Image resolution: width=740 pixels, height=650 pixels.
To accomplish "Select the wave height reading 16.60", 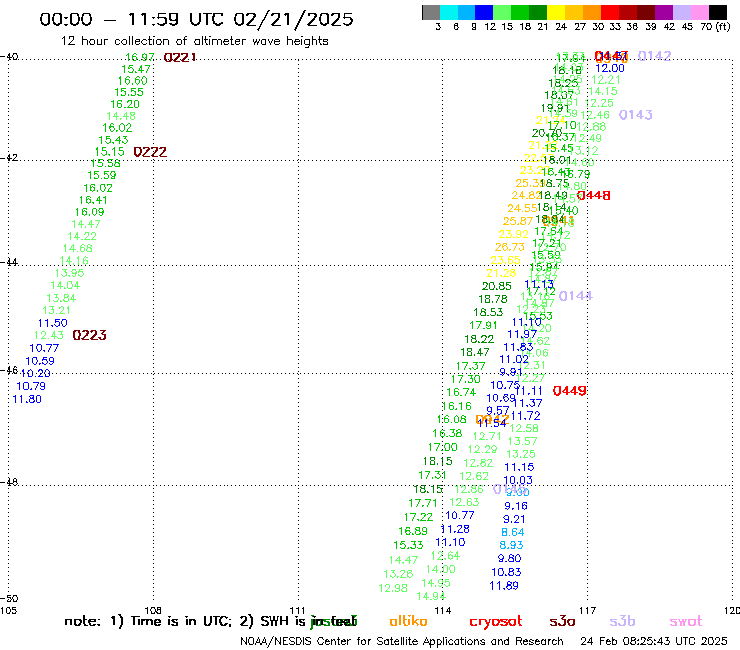I will (133, 81).
